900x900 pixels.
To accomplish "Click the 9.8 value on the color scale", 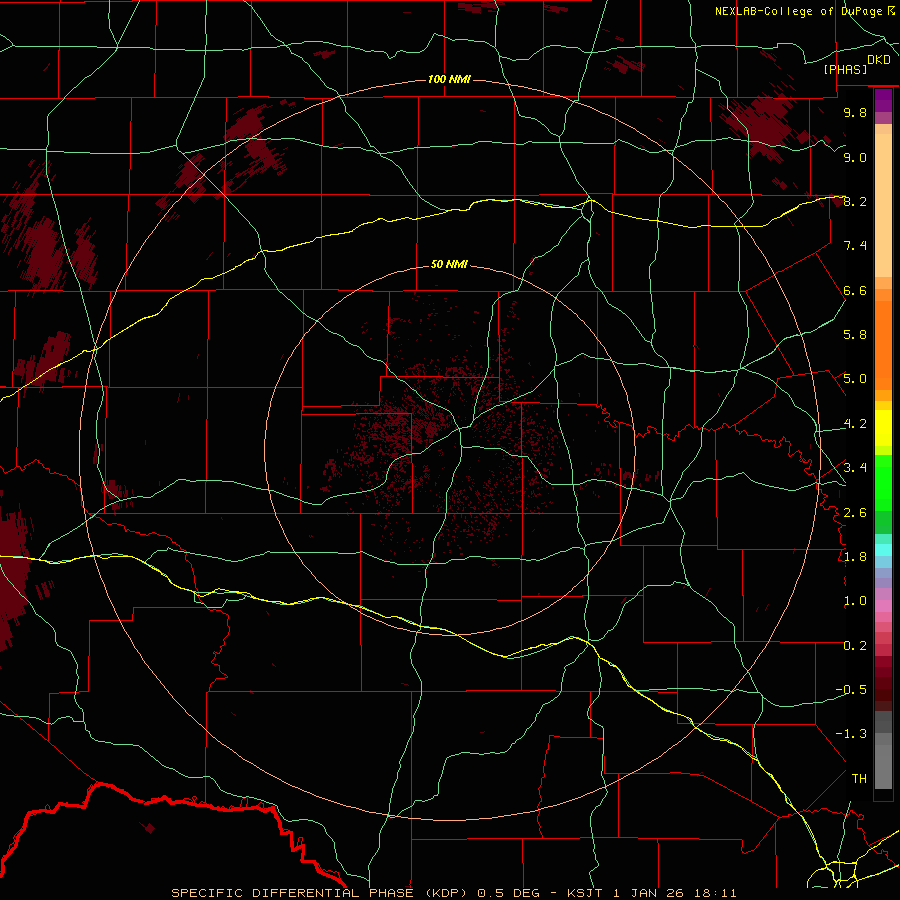I will click(855, 112).
